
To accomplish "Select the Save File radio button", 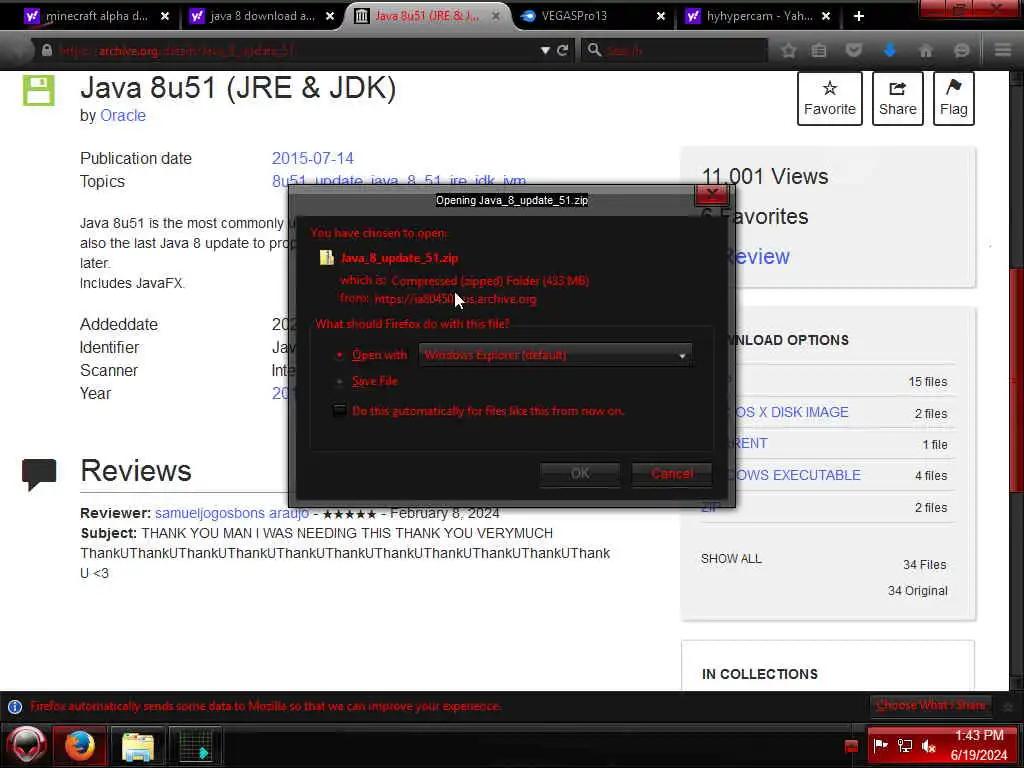I will [x=340, y=381].
